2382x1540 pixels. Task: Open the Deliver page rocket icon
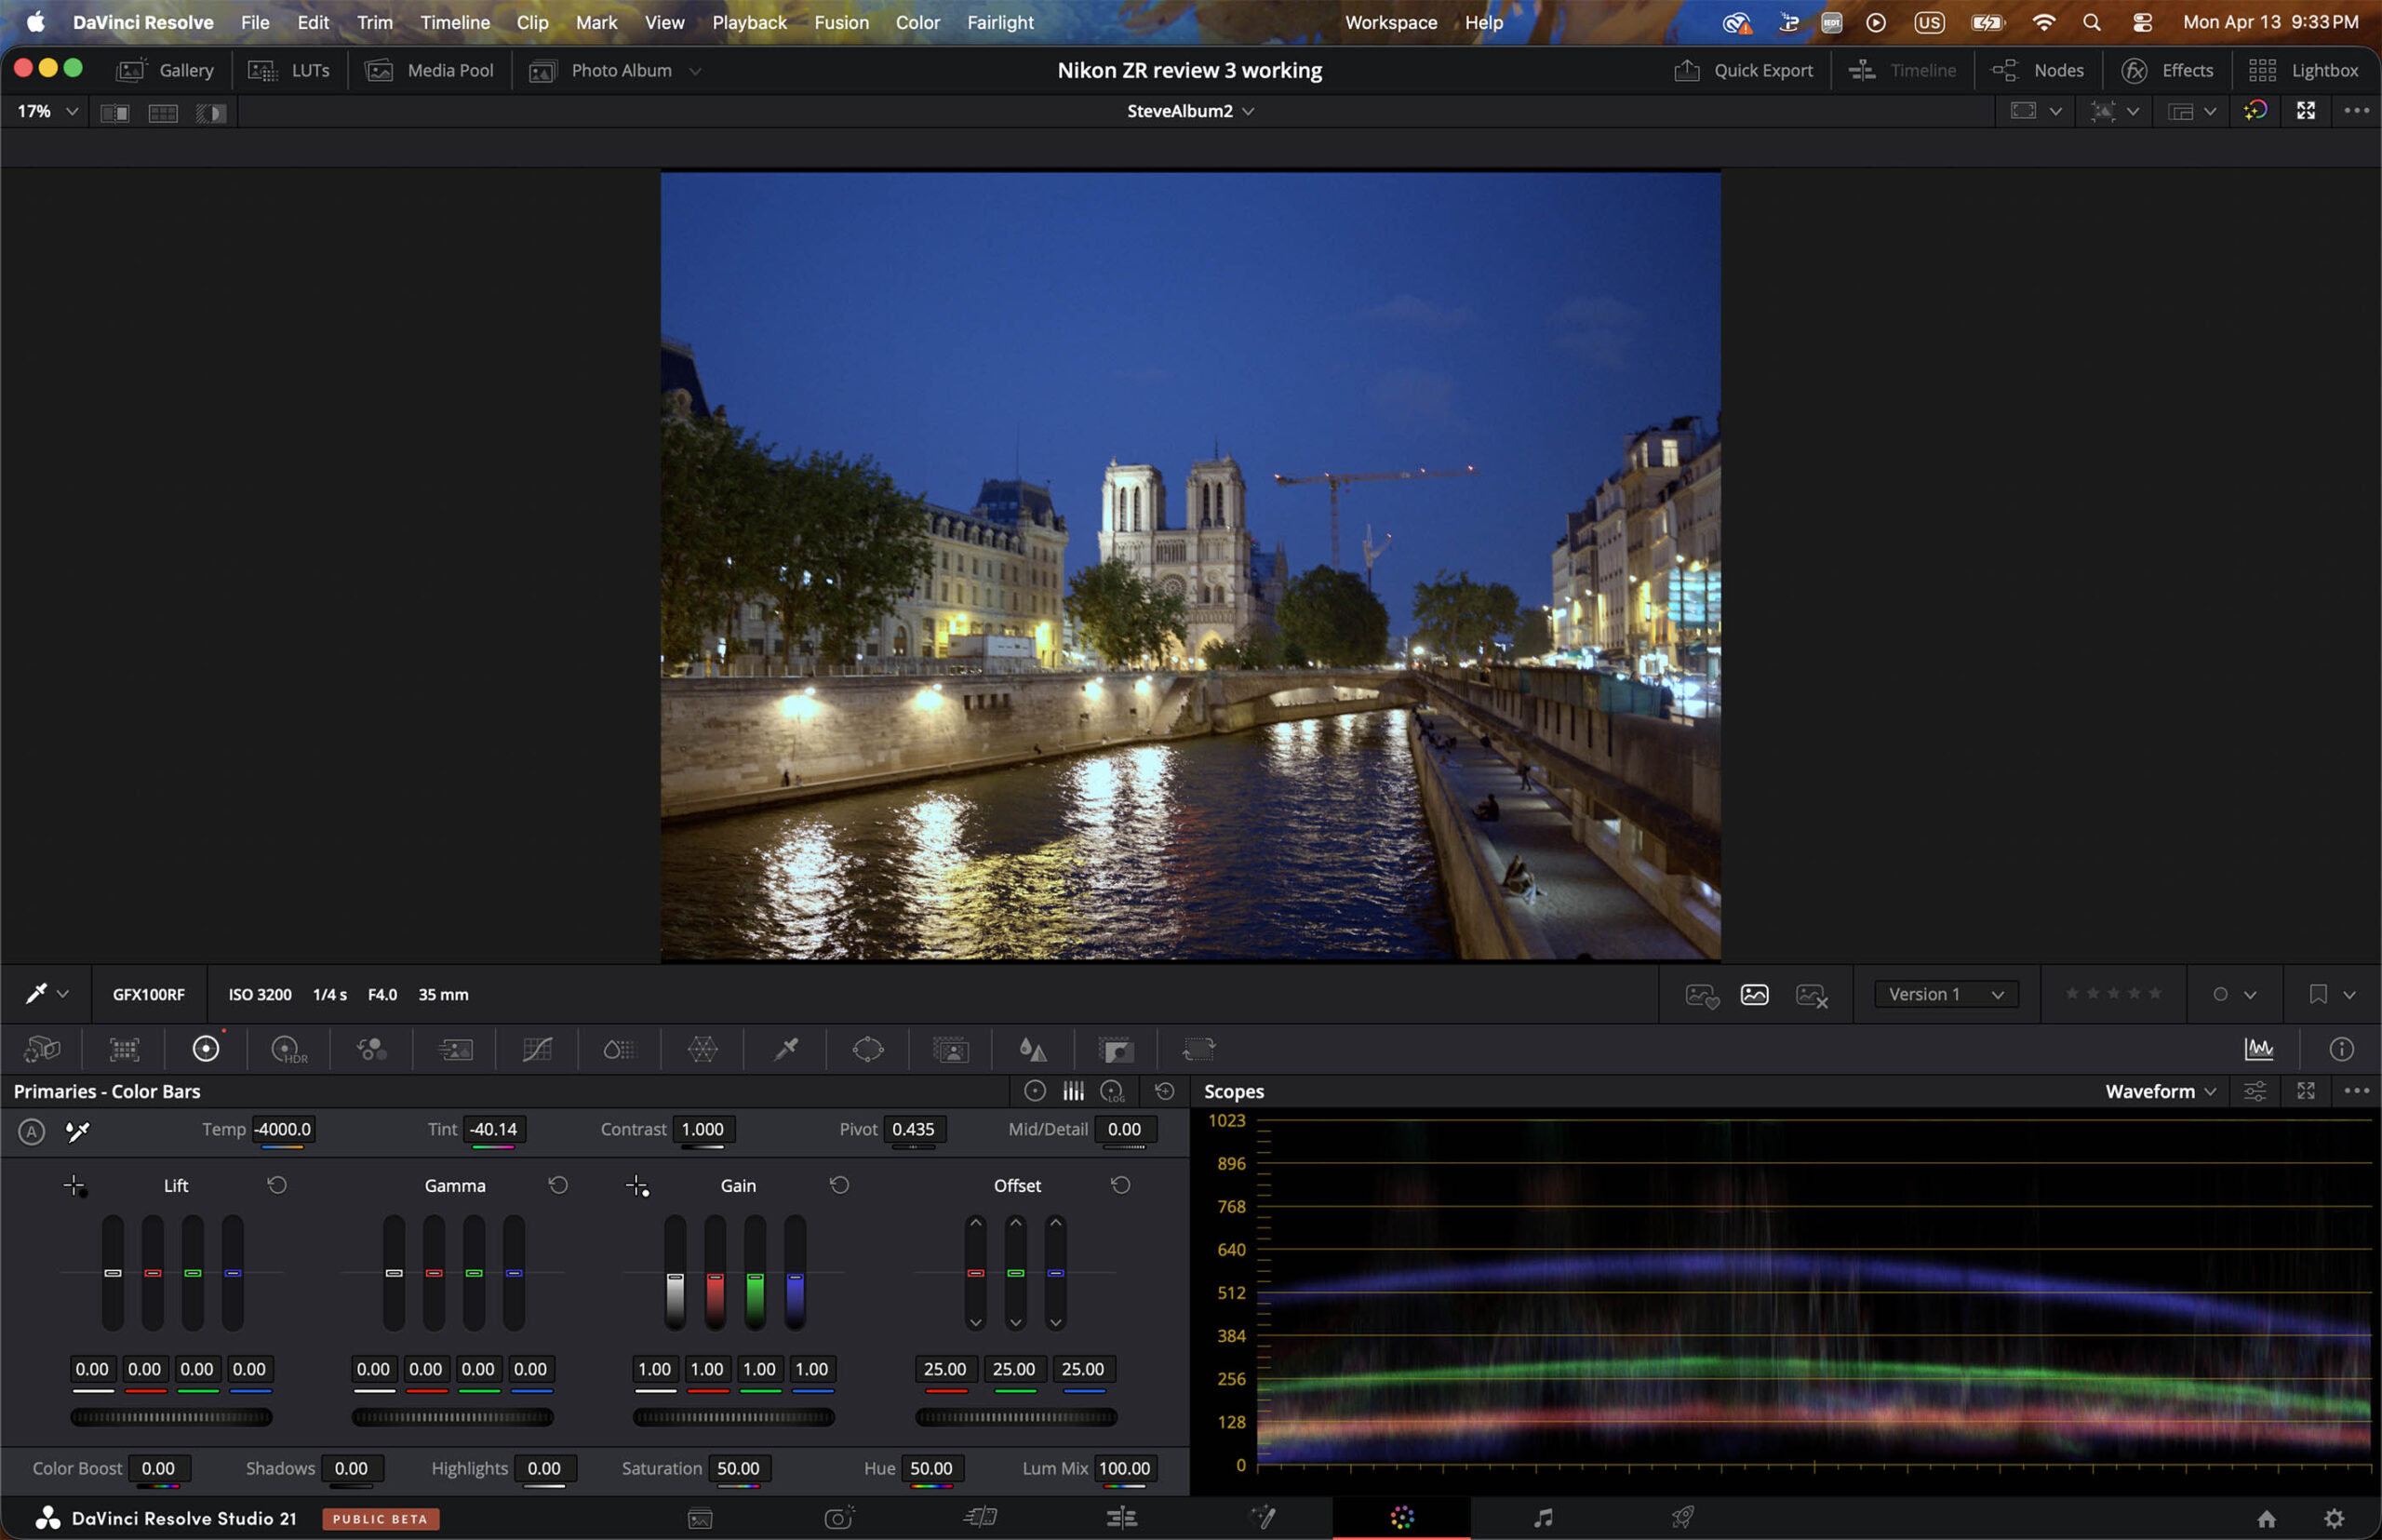tap(1684, 1517)
